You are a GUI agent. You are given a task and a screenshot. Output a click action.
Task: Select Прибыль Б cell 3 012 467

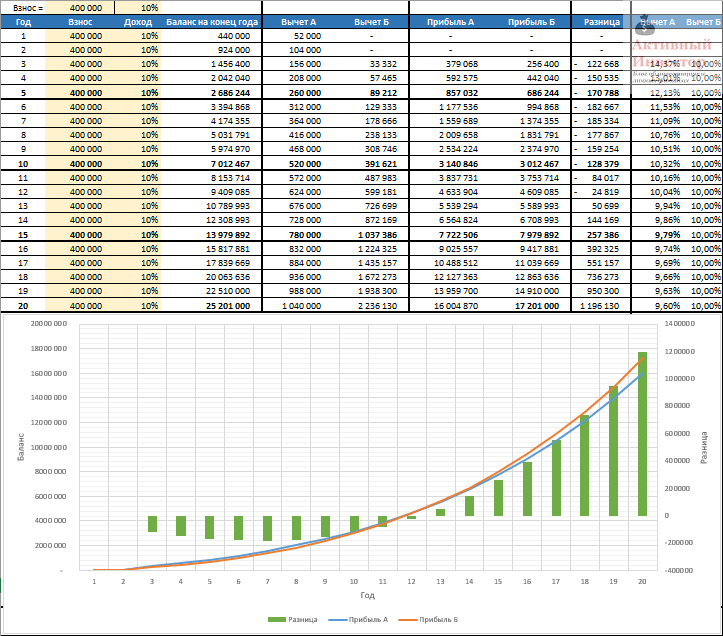tap(537, 164)
